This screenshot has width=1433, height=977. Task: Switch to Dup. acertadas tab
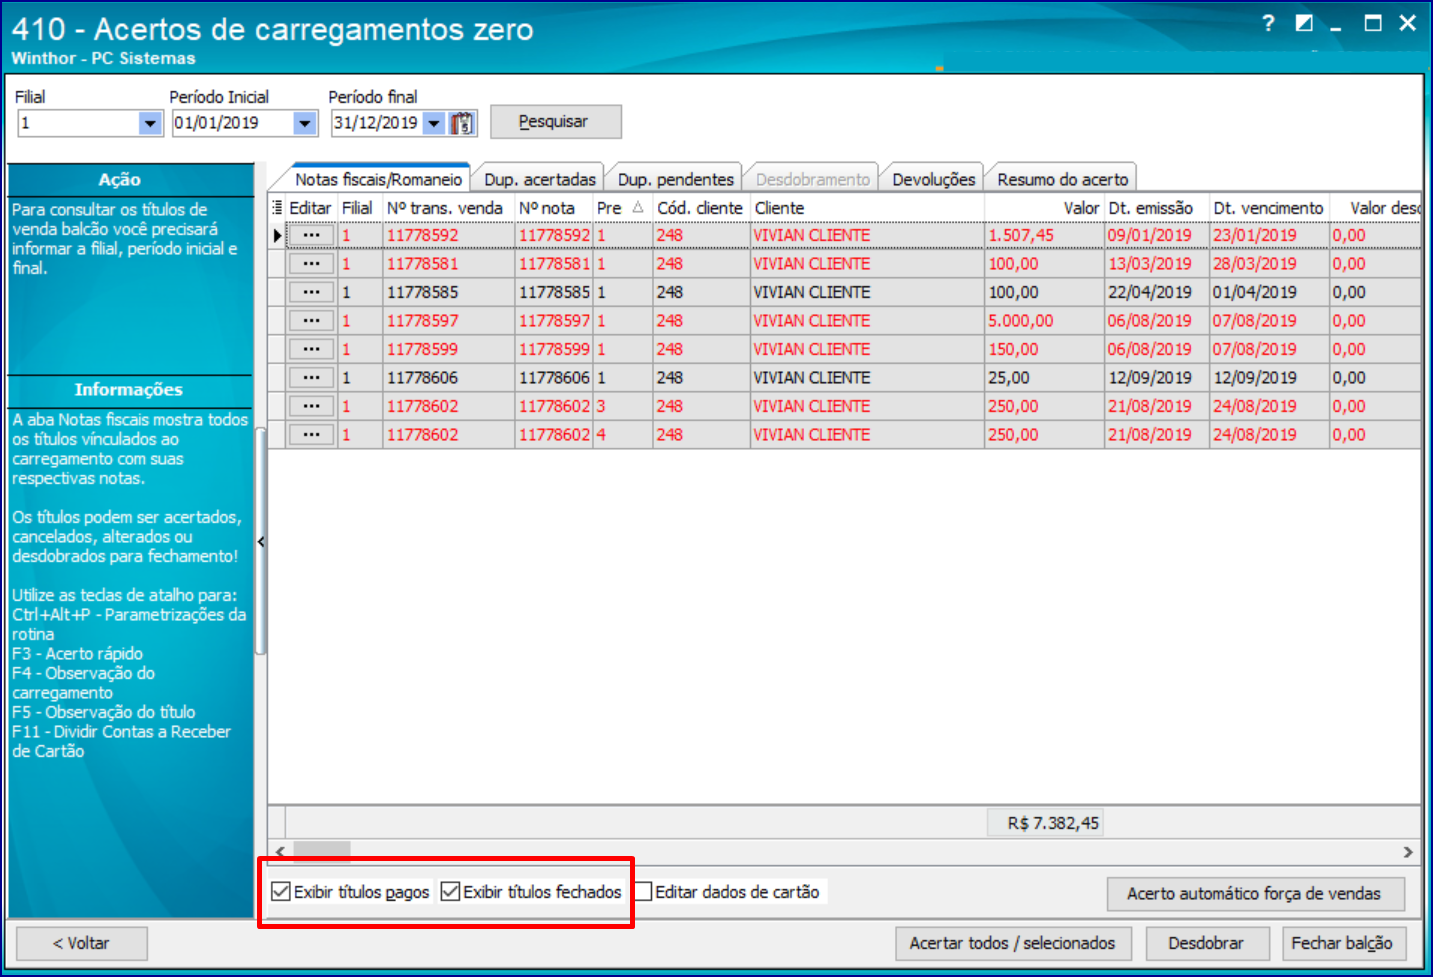point(540,179)
